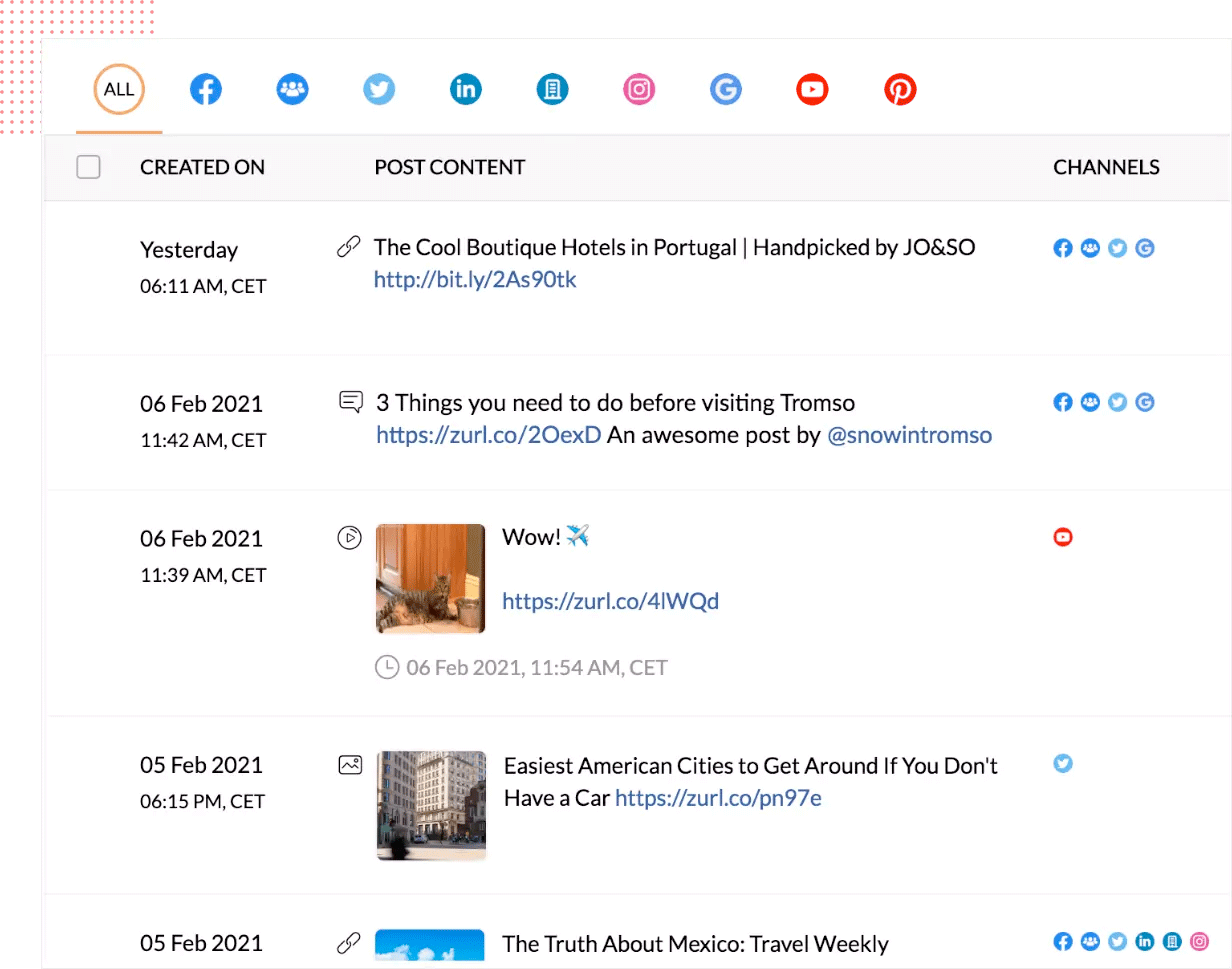This screenshot has width=1232, height=969.
Task: Click Facebook channel icon on Mexico post row
Action: click(x=1063, y=941)
